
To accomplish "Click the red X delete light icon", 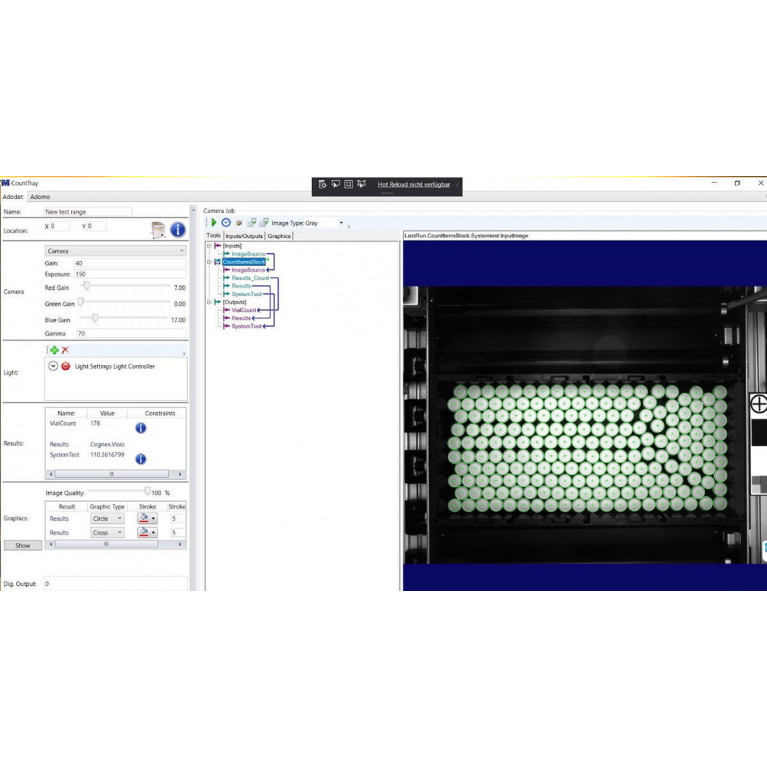I will [x=65, y=350].
